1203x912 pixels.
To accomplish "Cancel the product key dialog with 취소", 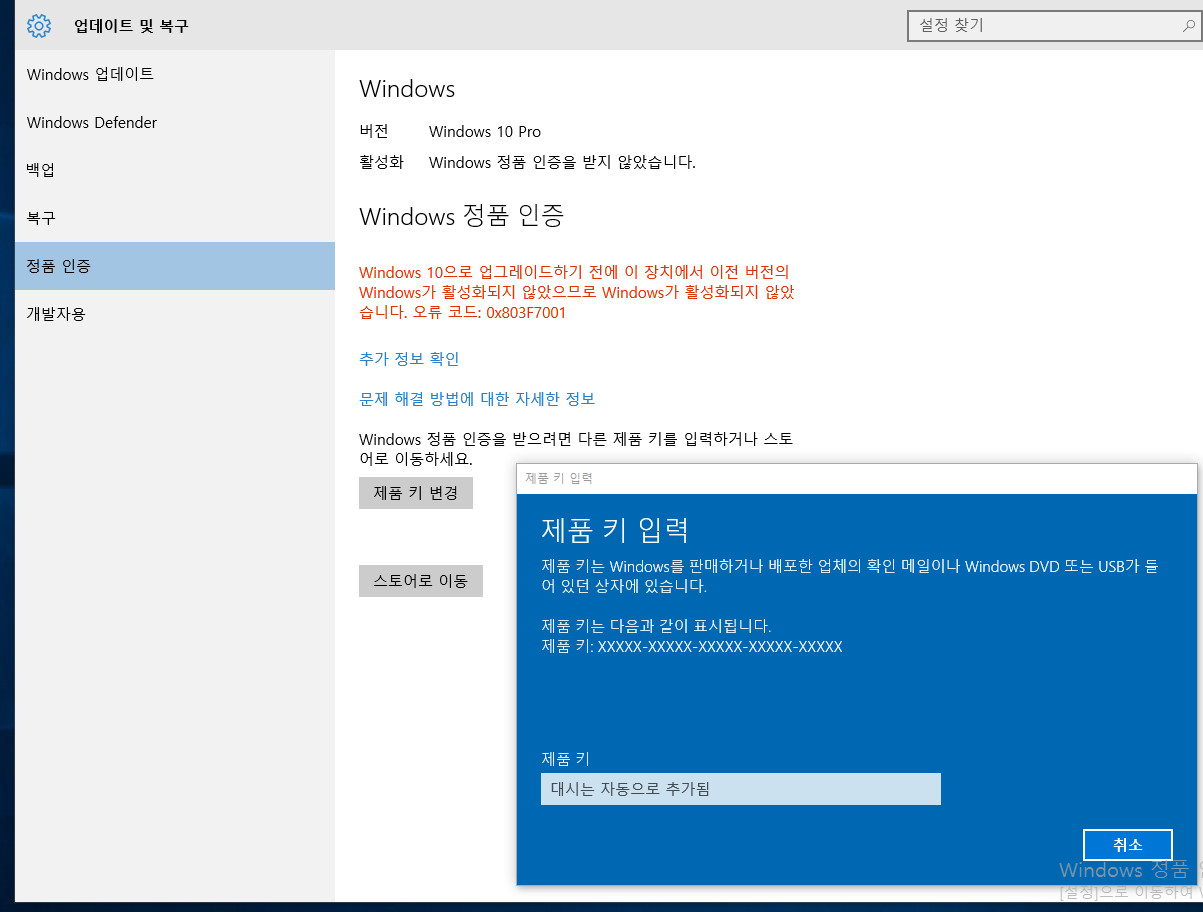I will (x=1128, y=845).
